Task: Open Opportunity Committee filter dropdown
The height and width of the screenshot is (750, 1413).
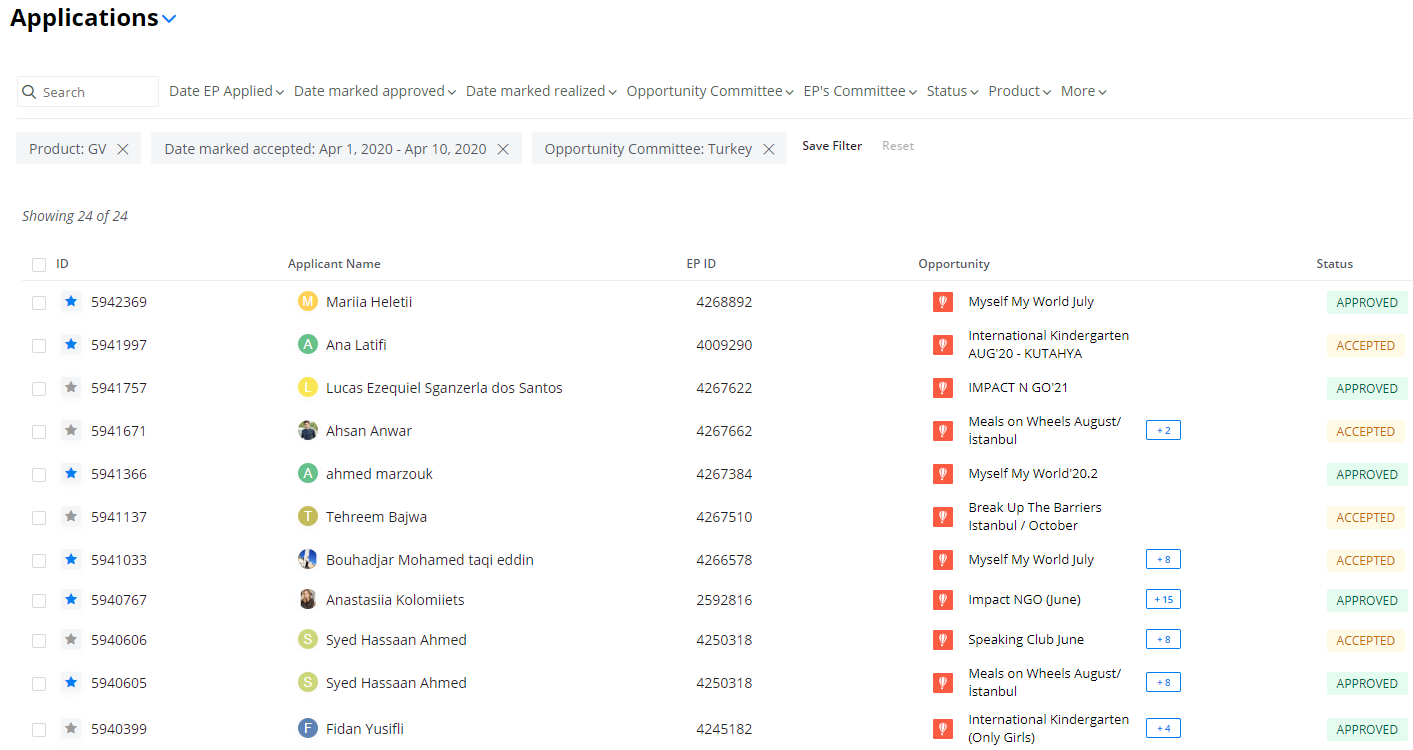Action: tap(710, 91)
